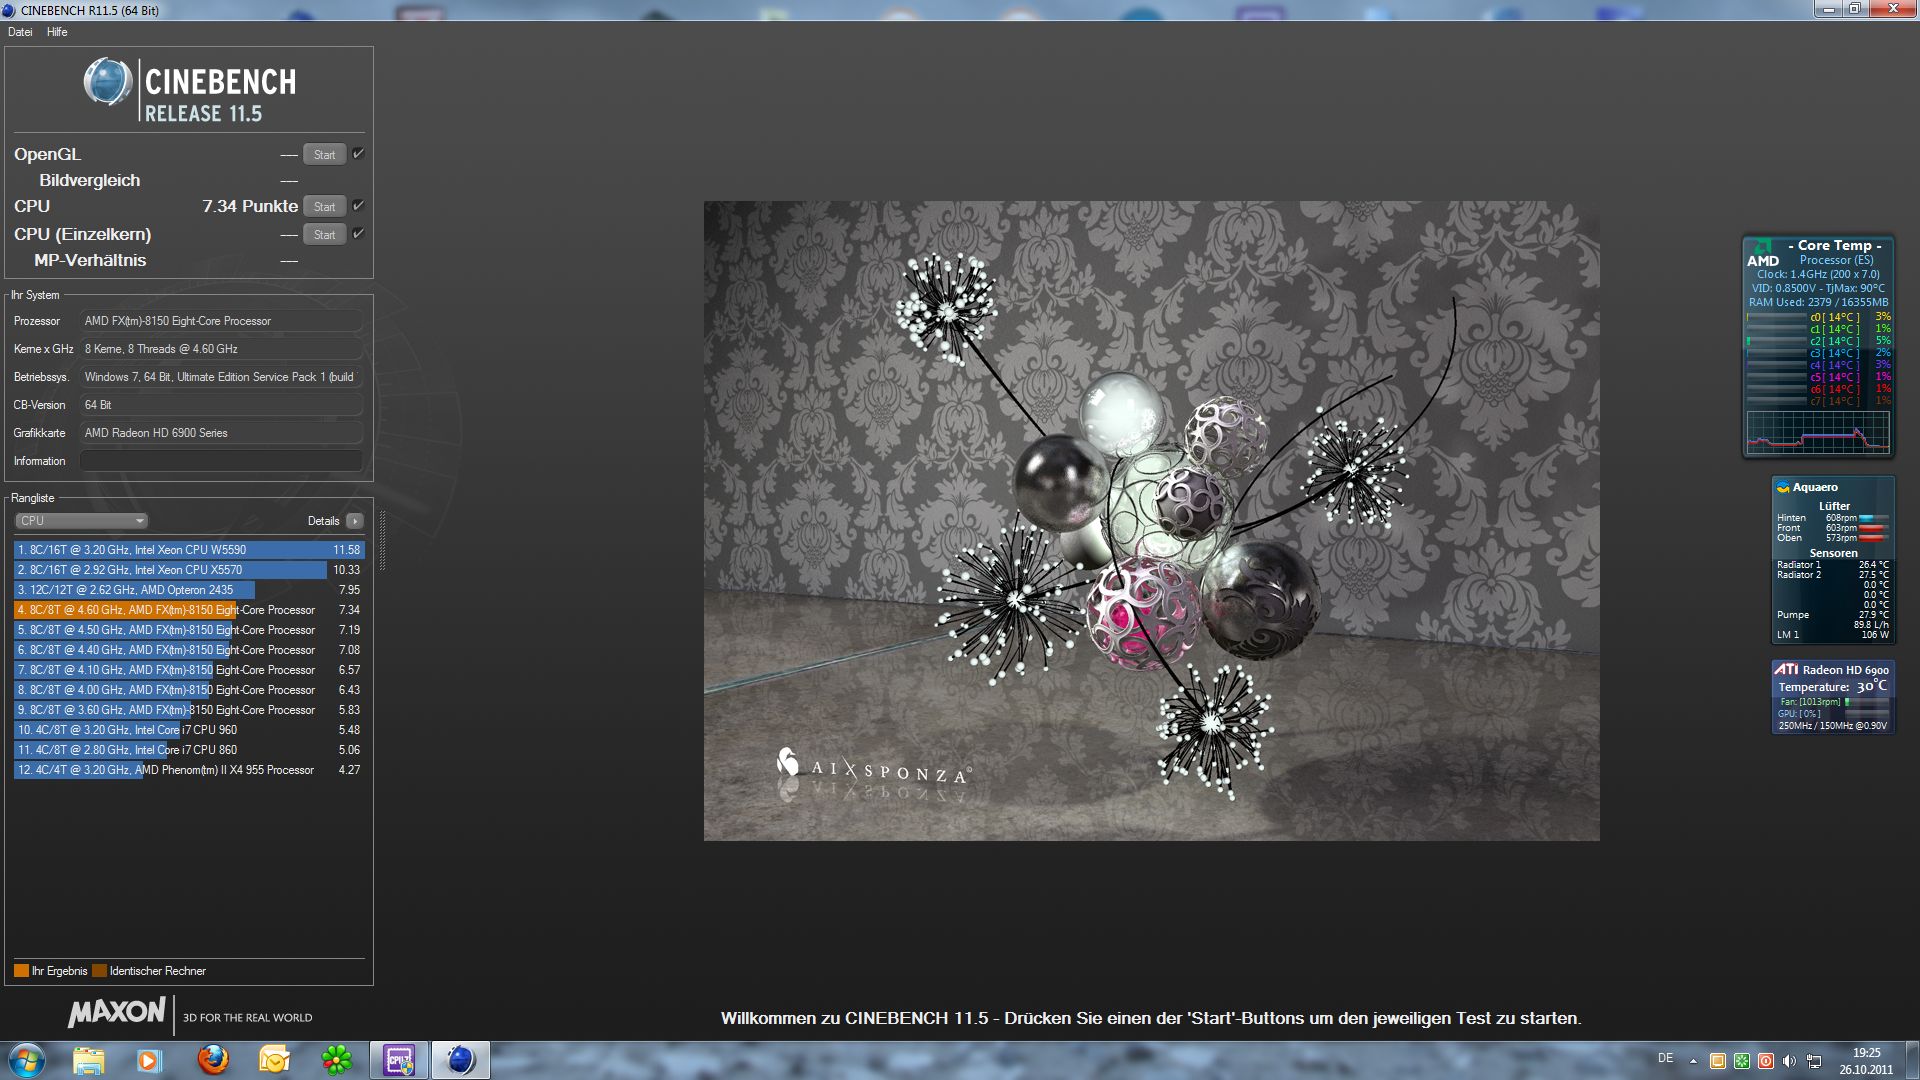Click the Prozessor field AMD FX-8150
This screenshot has width=1920, height=1080.
(221, 321)
